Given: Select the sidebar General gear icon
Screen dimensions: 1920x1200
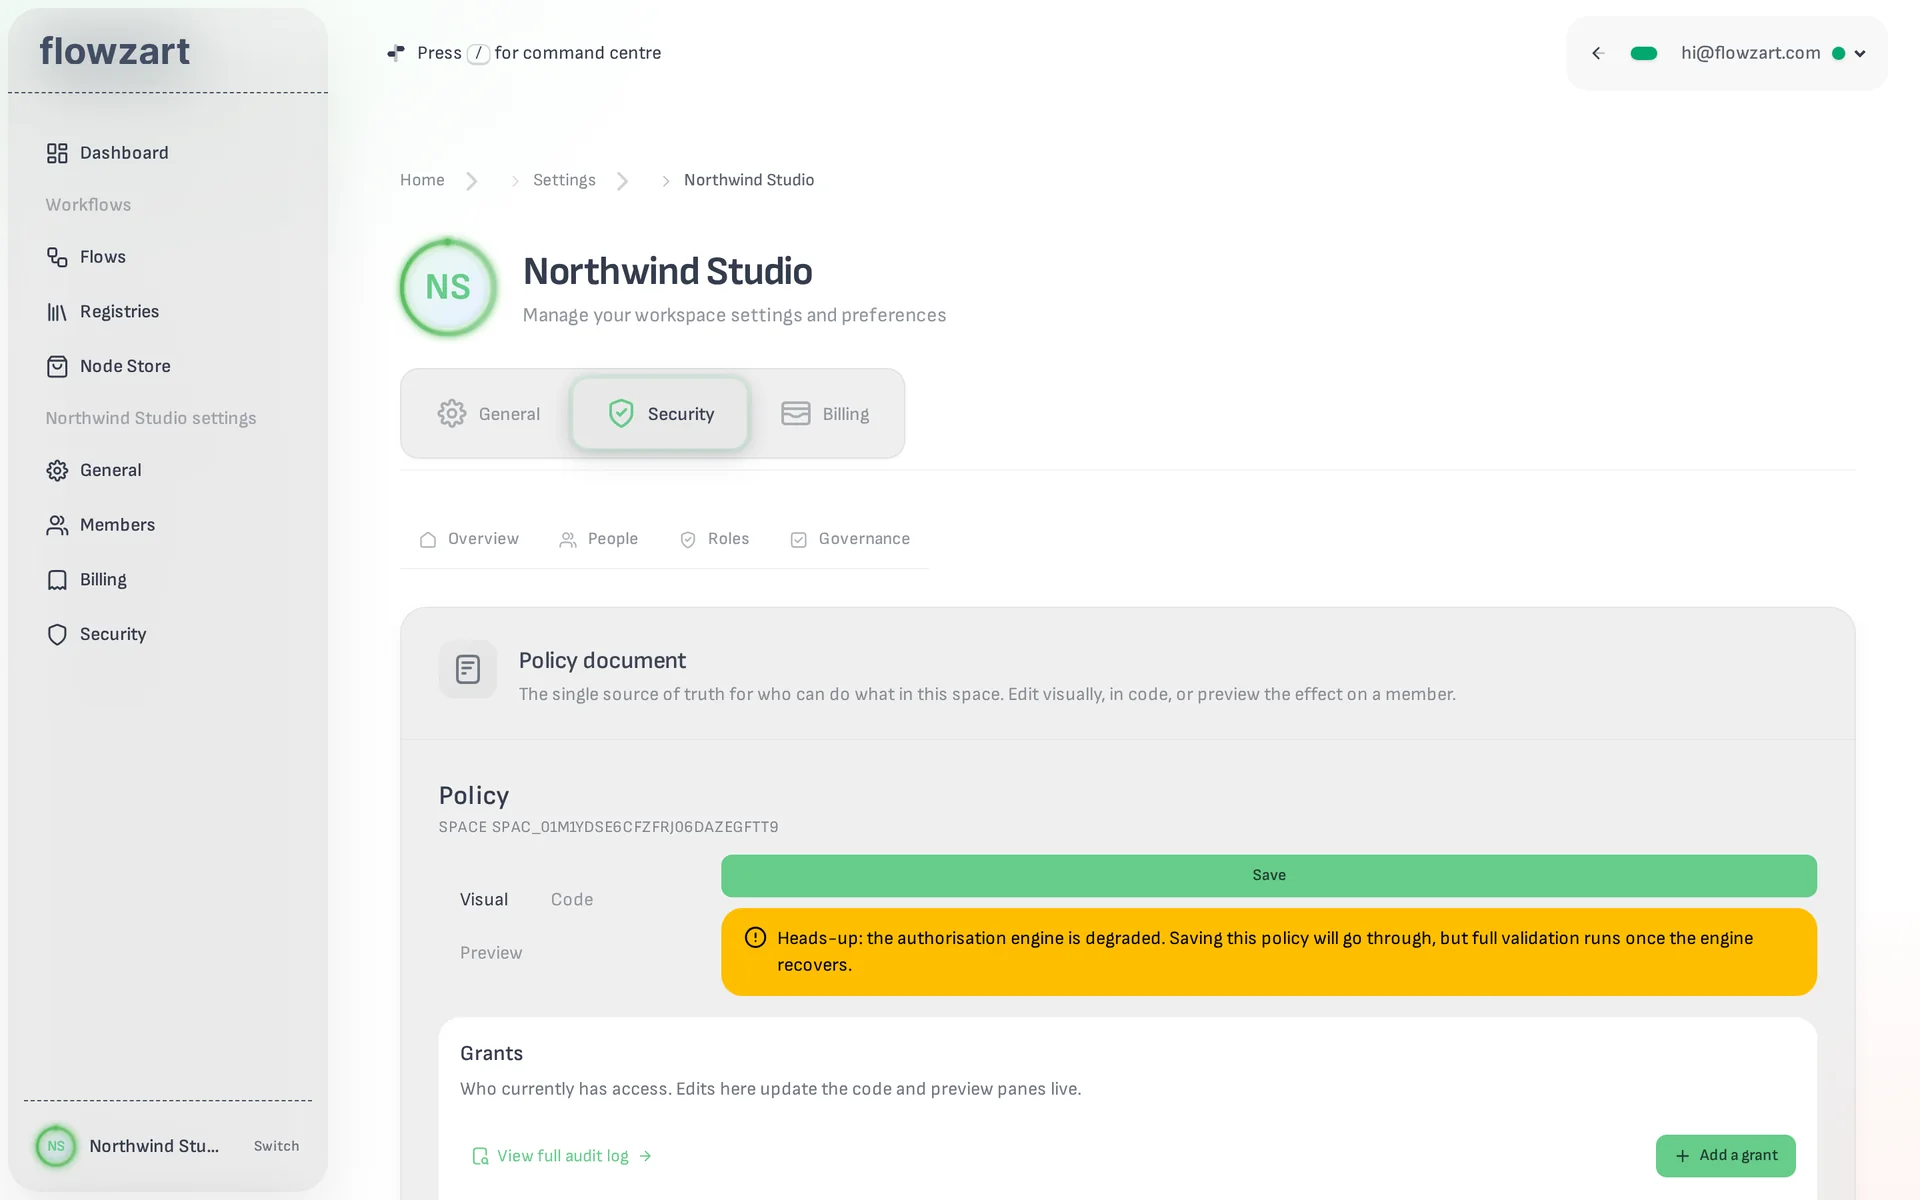Looking at the screenshot, I should click(x=57, y=470).
